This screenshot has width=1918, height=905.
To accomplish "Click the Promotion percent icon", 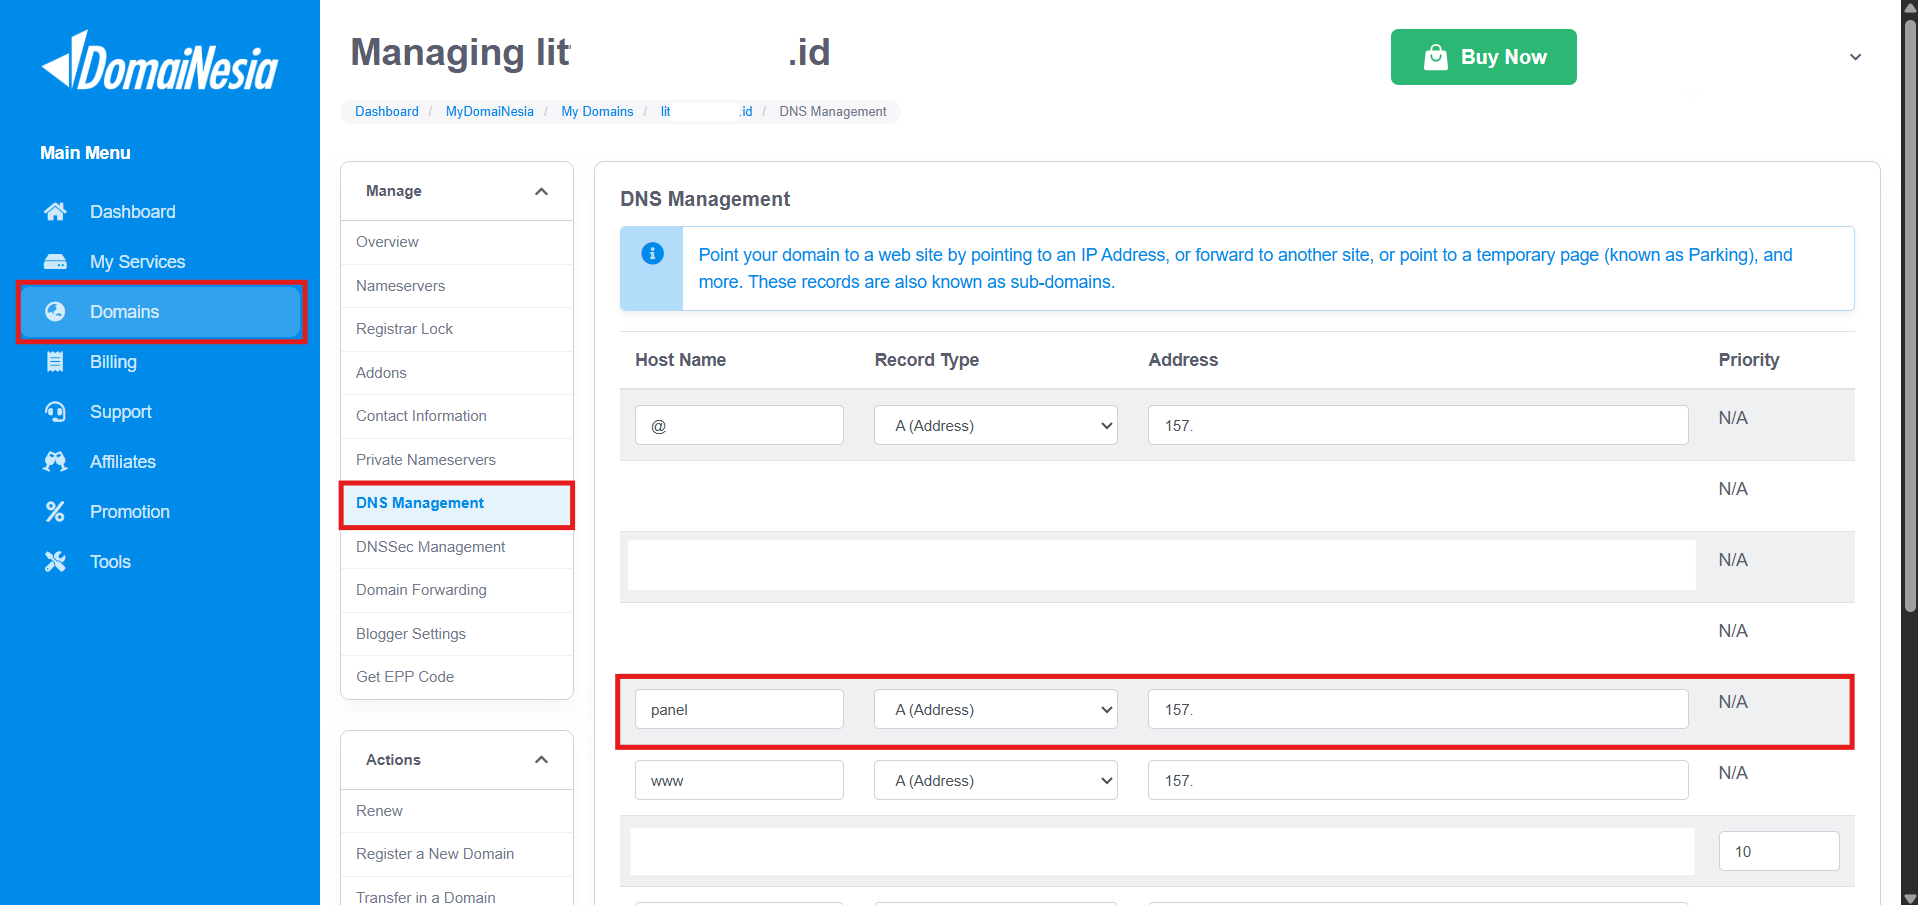I will [x=55, y=512].
